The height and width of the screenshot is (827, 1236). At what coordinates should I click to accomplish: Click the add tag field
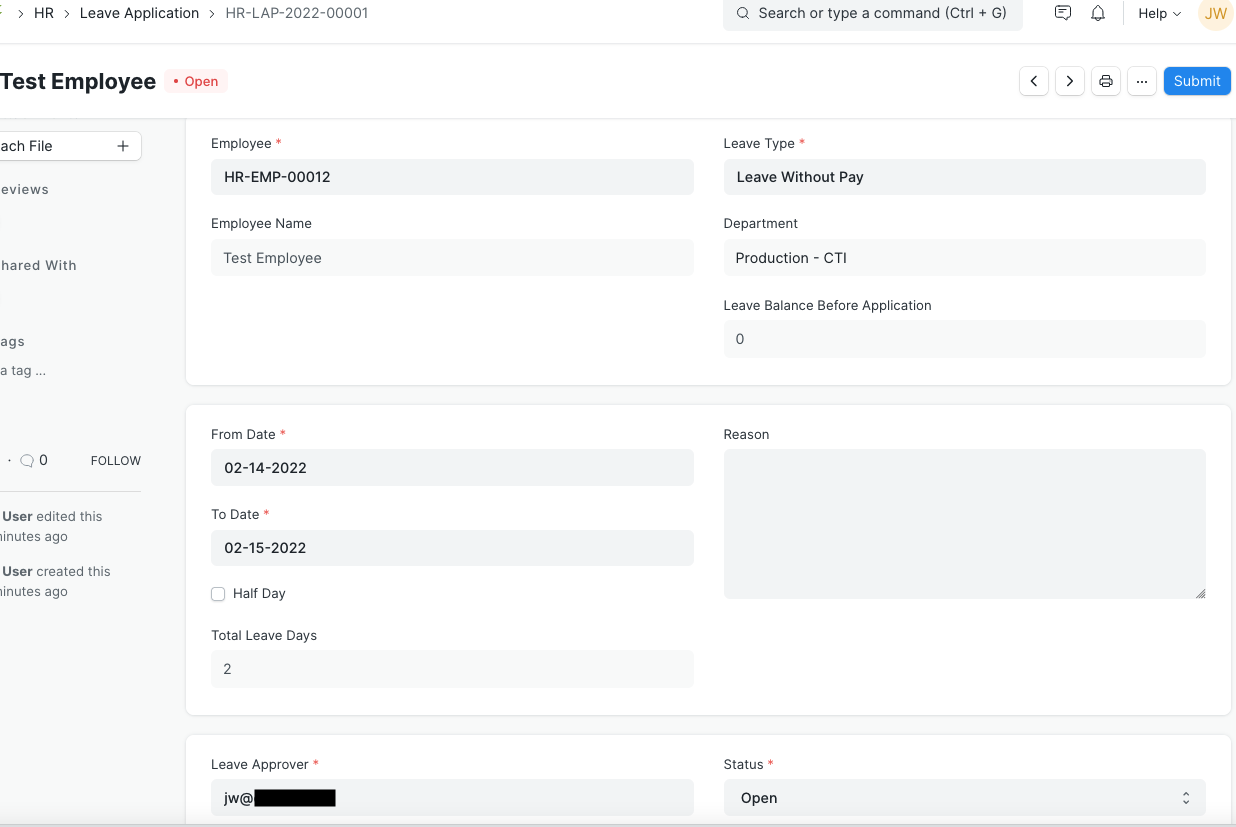pos(30,370)
